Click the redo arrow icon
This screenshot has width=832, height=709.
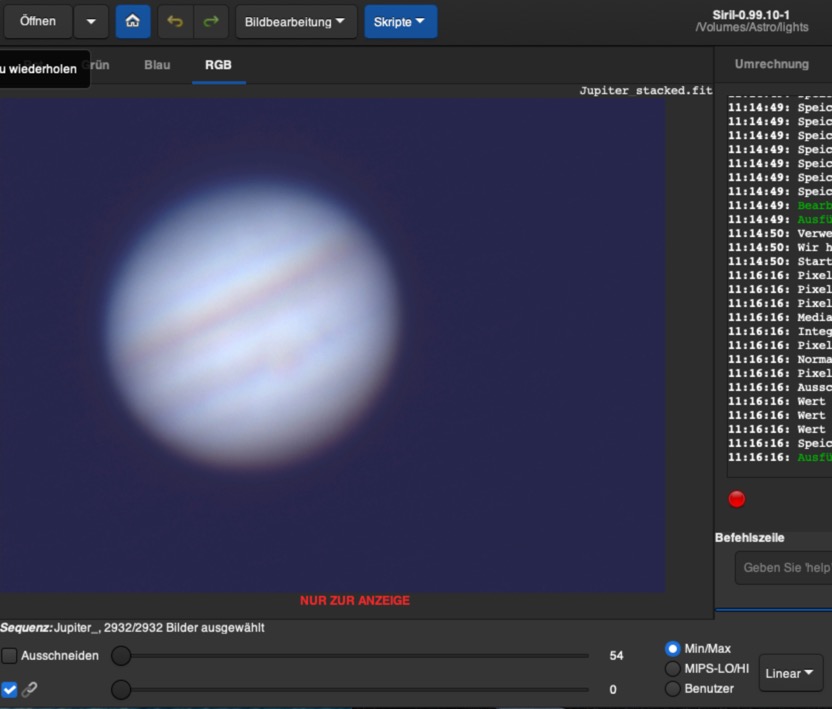(210, 21)
